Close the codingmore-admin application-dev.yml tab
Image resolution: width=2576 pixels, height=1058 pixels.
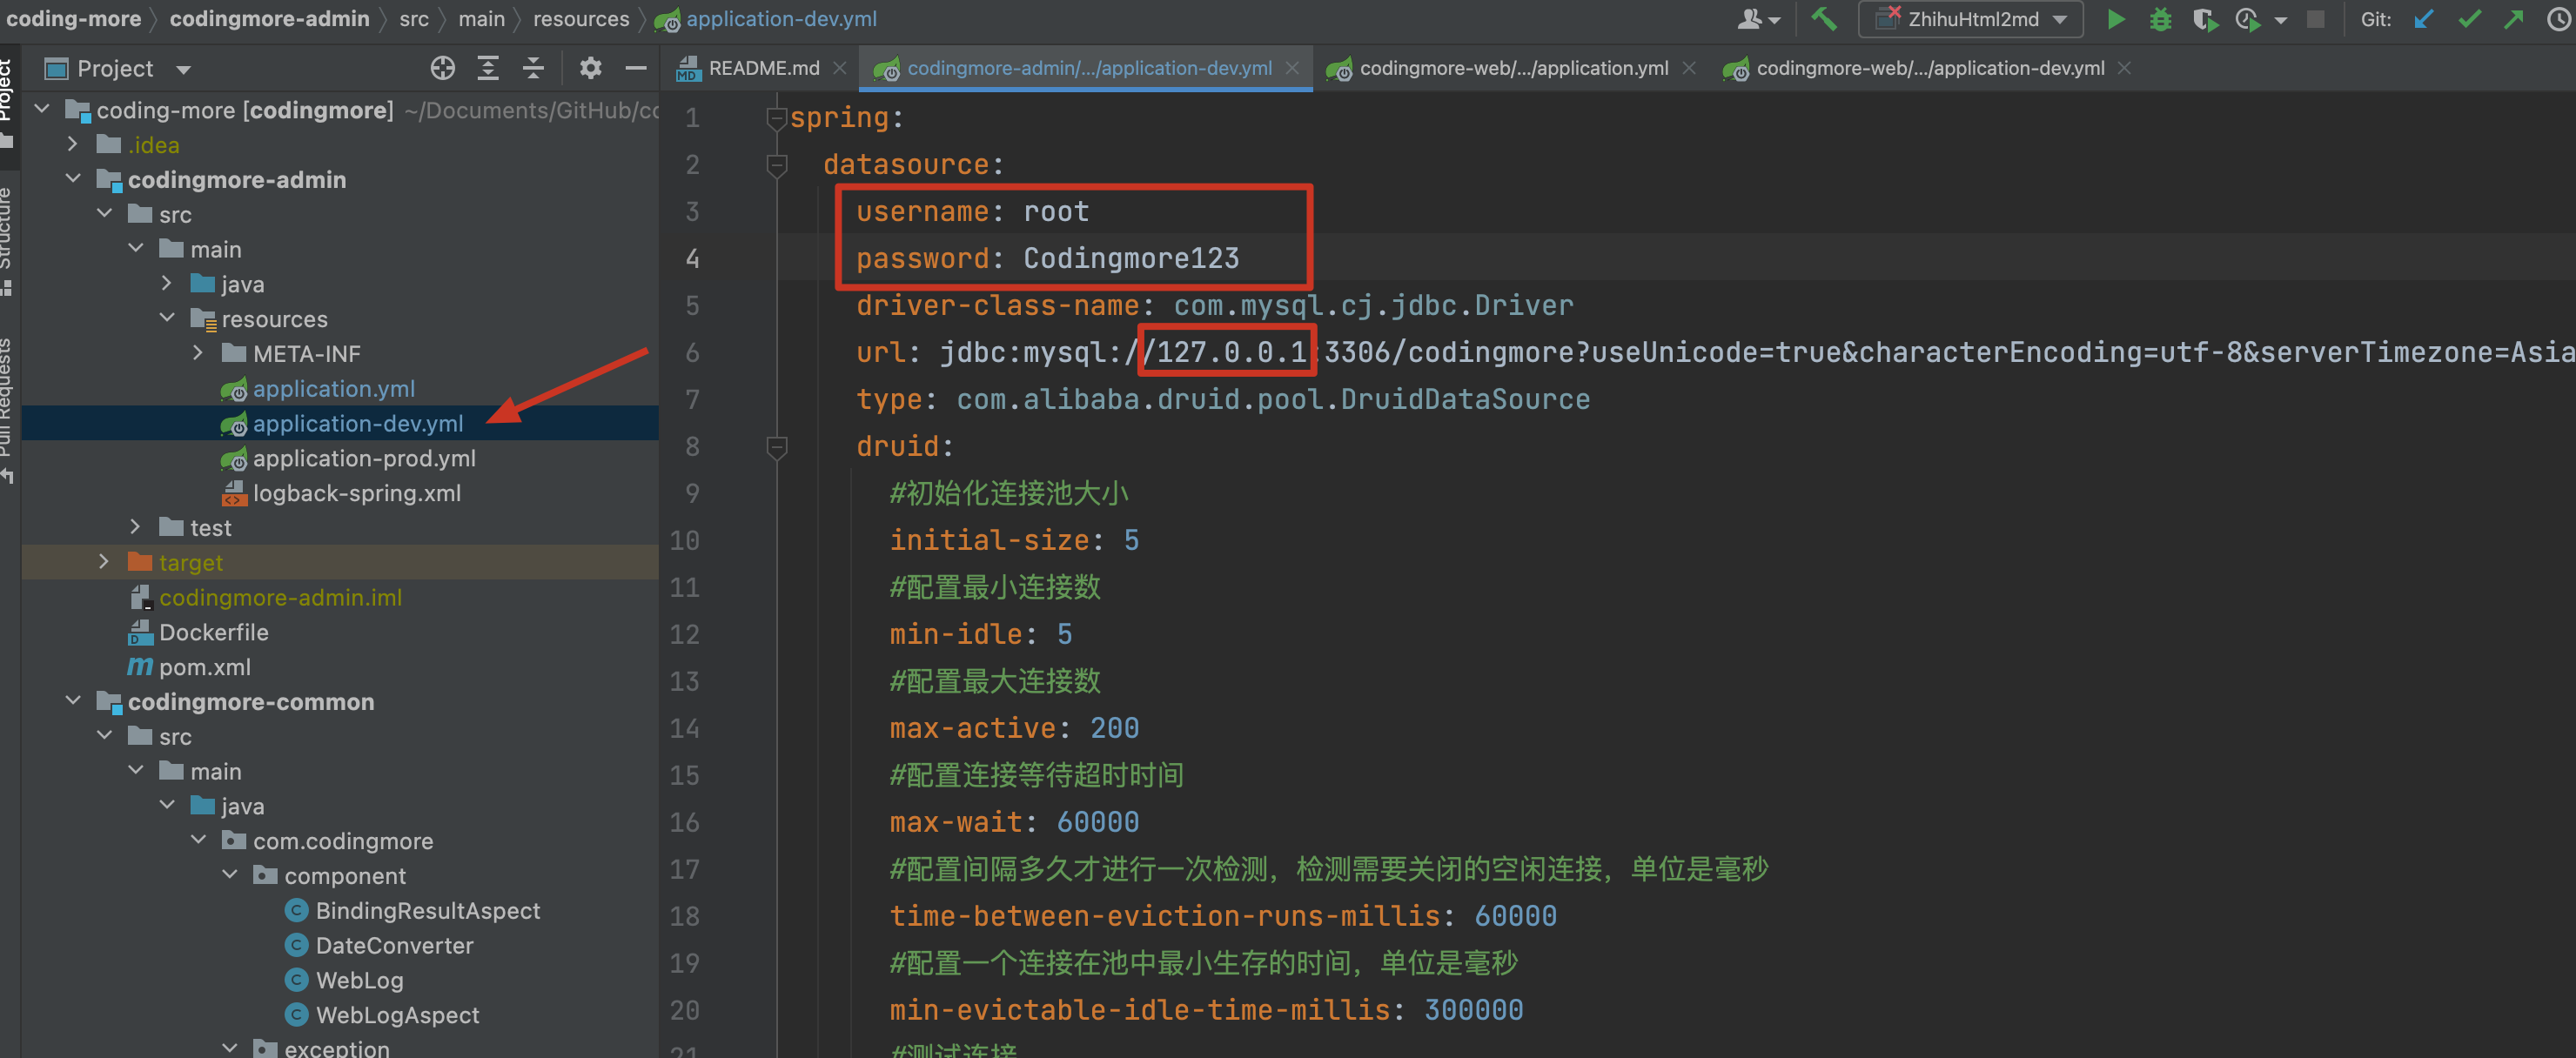(1292, 68)
